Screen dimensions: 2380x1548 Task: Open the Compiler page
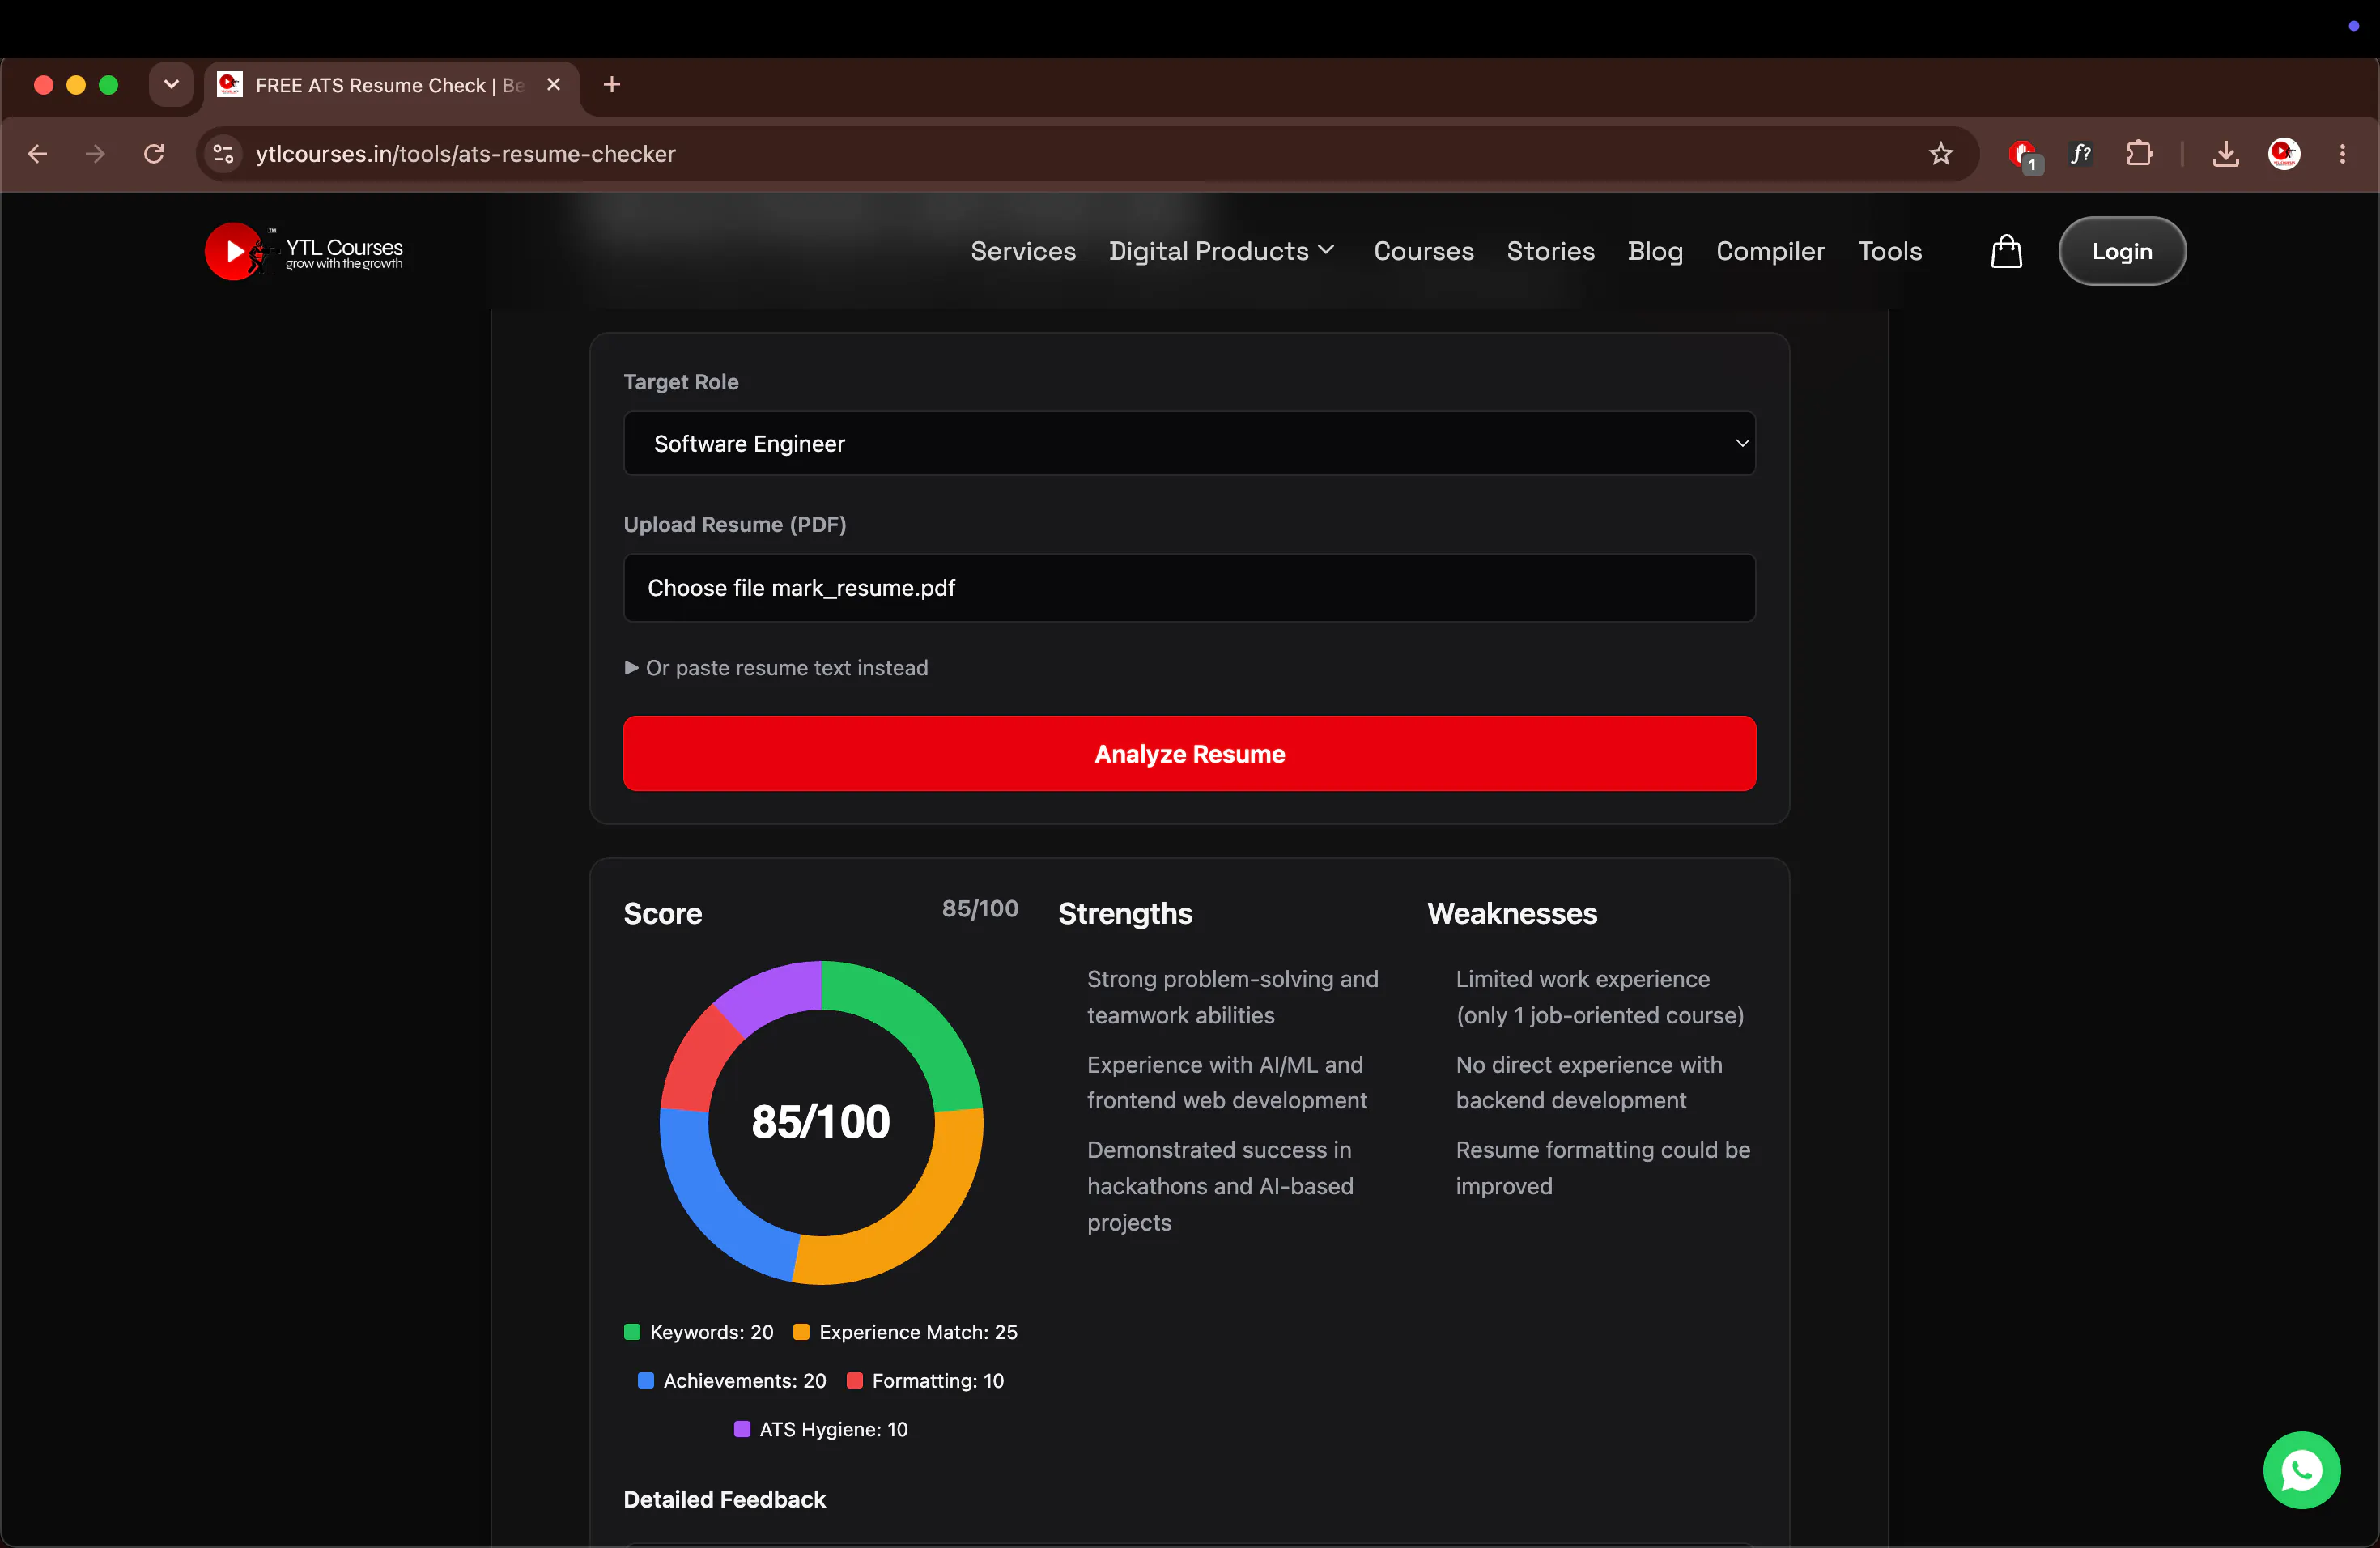pos(1770,251)
